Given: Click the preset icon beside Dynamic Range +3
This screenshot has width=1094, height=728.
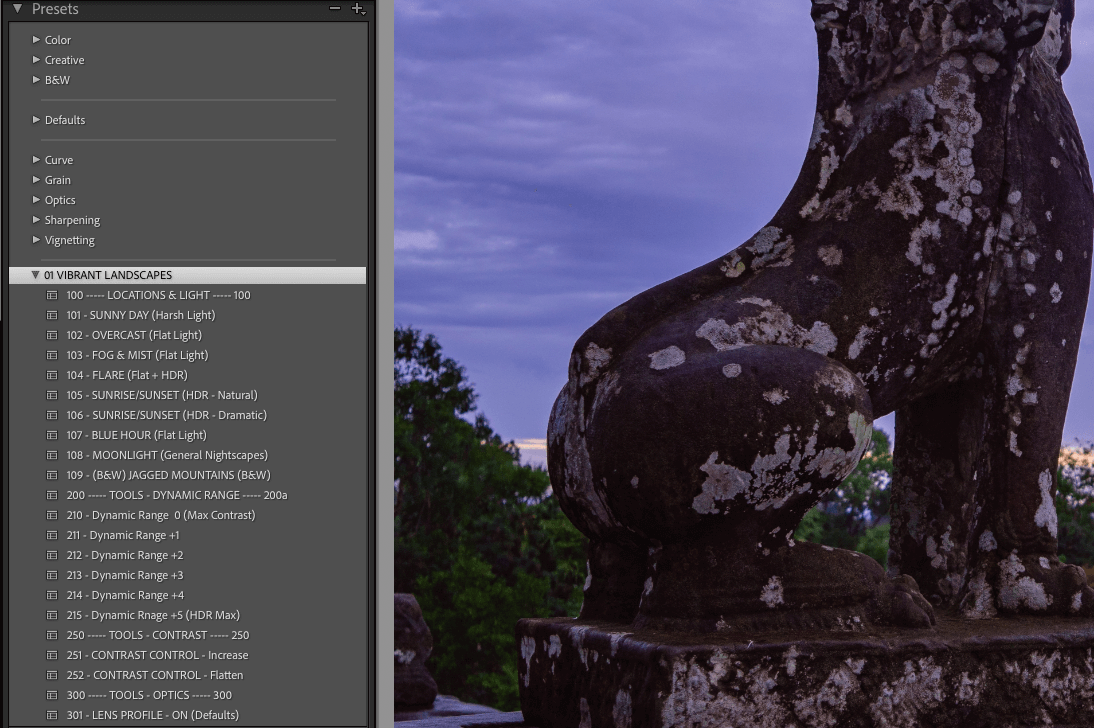Looking at the screenshot, I should point(52,575).
